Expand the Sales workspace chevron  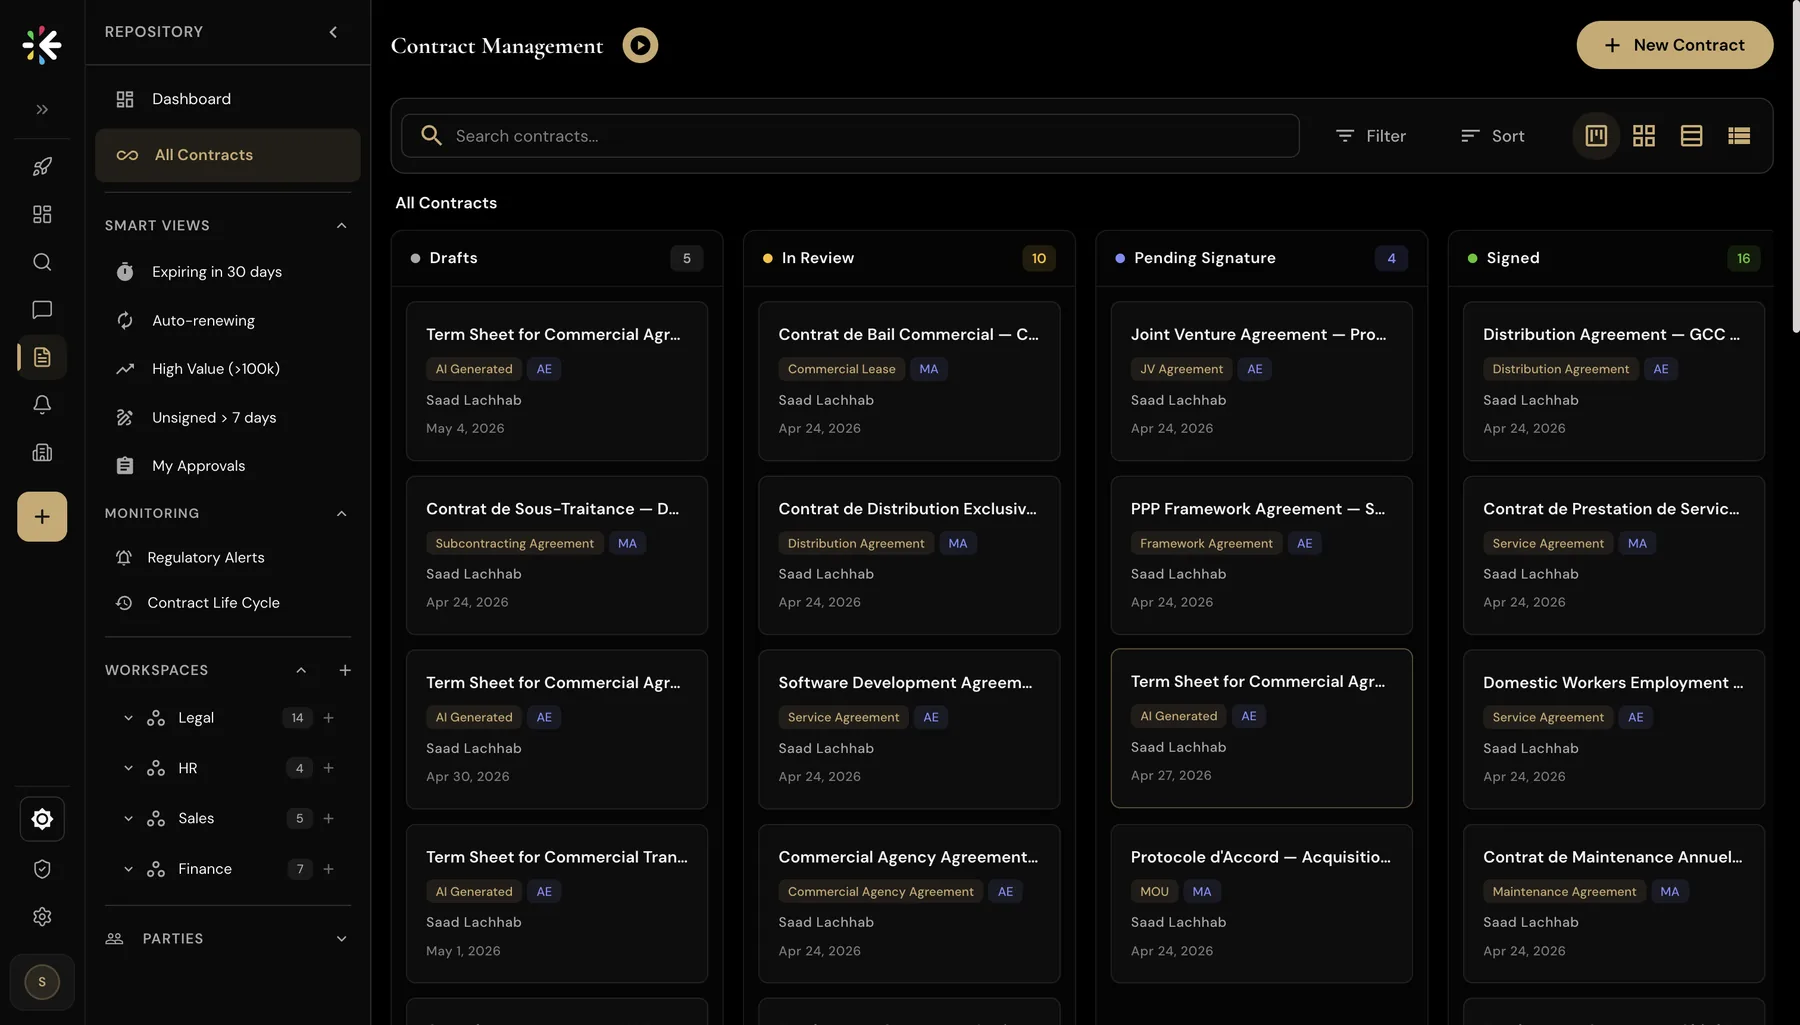(128, 819)
